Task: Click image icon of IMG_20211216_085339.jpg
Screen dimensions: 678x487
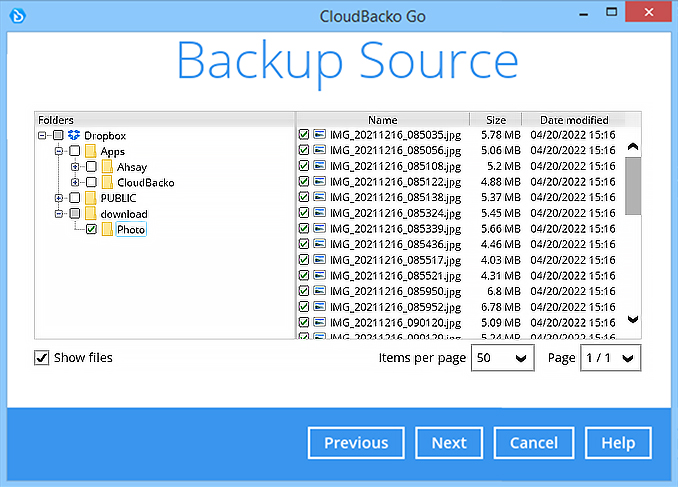Action: tap(320, 228)
